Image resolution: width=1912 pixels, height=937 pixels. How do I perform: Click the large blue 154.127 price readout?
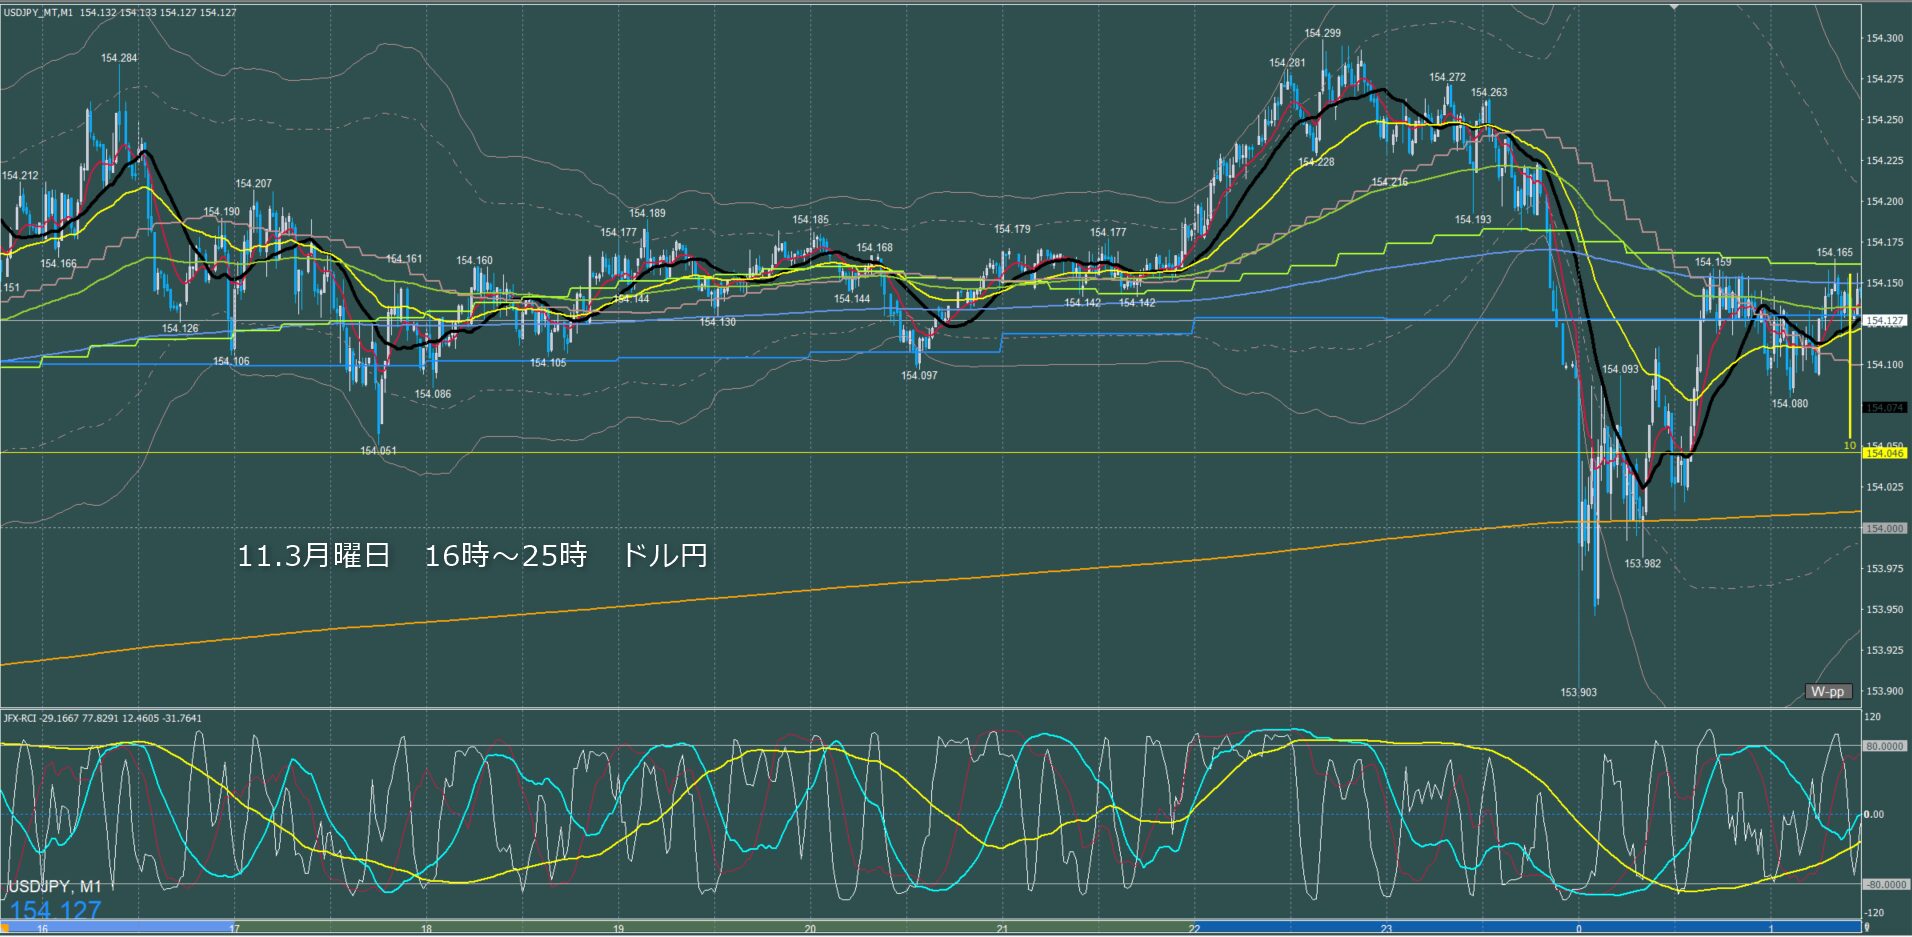[56, 910]
